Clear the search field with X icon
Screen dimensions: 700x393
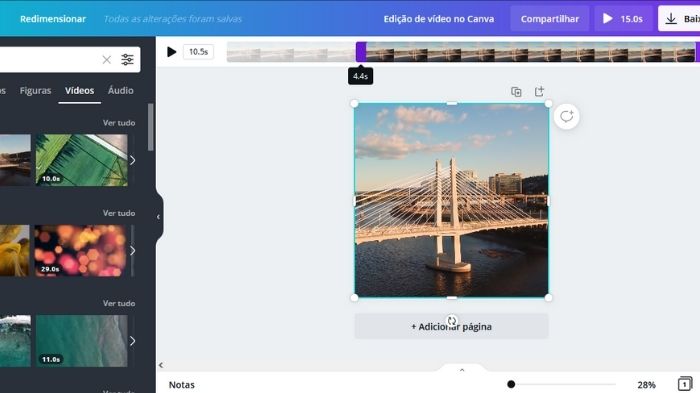coord(106,59)
